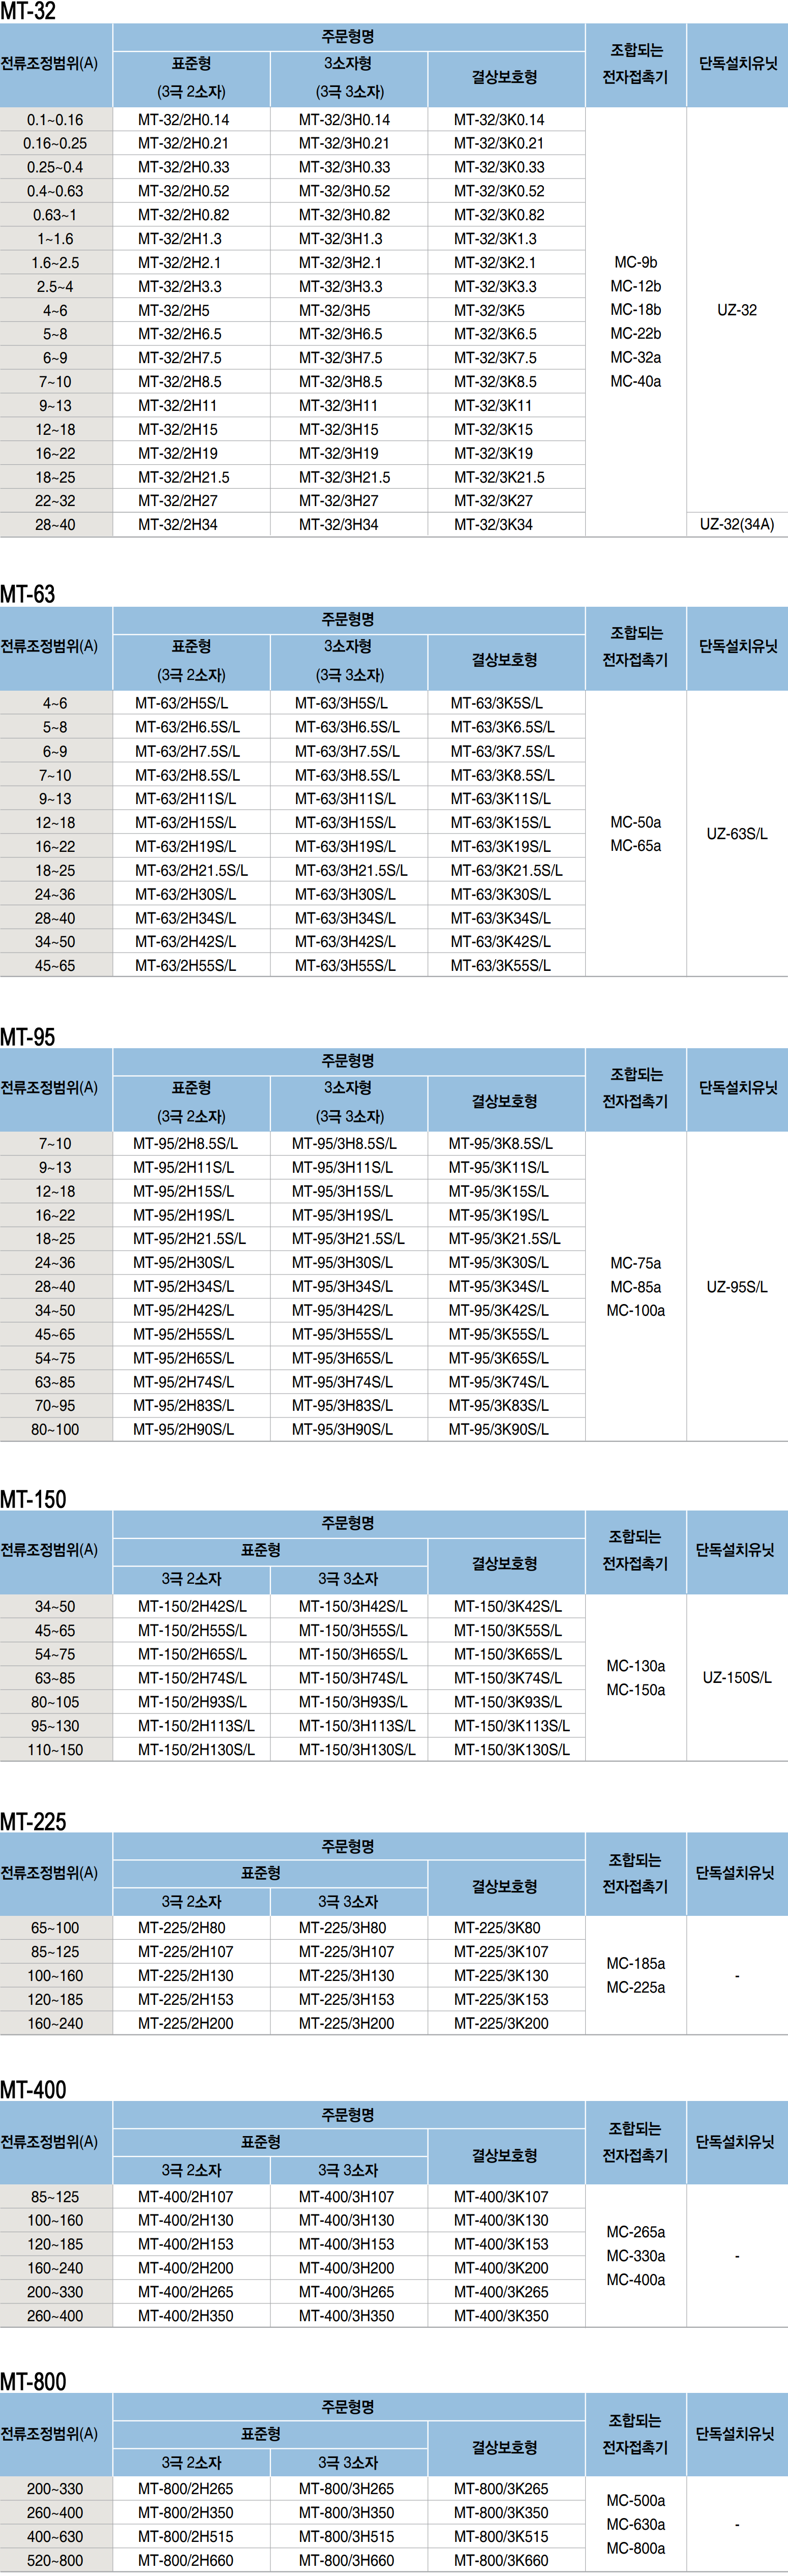Image resolution: width=788 pixels, height=2576 pixels.
Task: Click MC-50a contactor entry
Action: point(636,823)
